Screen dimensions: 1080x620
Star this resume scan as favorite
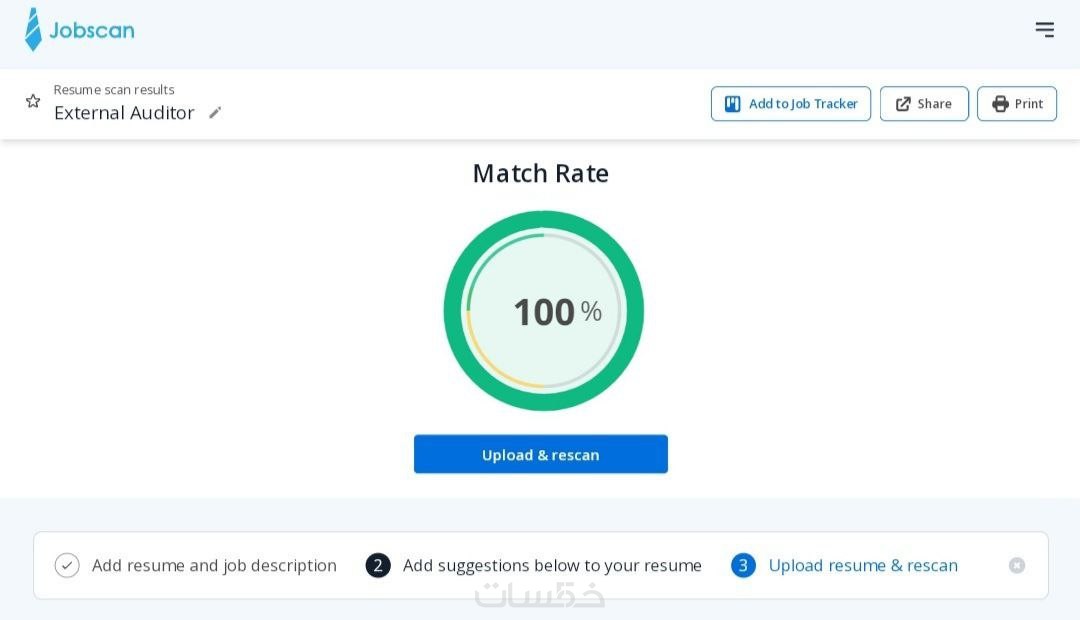pos(33,101)
